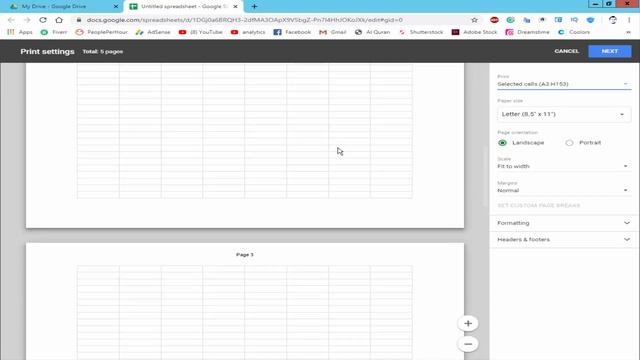Go to browser home icon
Screen dimensions: 640x360
[59, 20]
